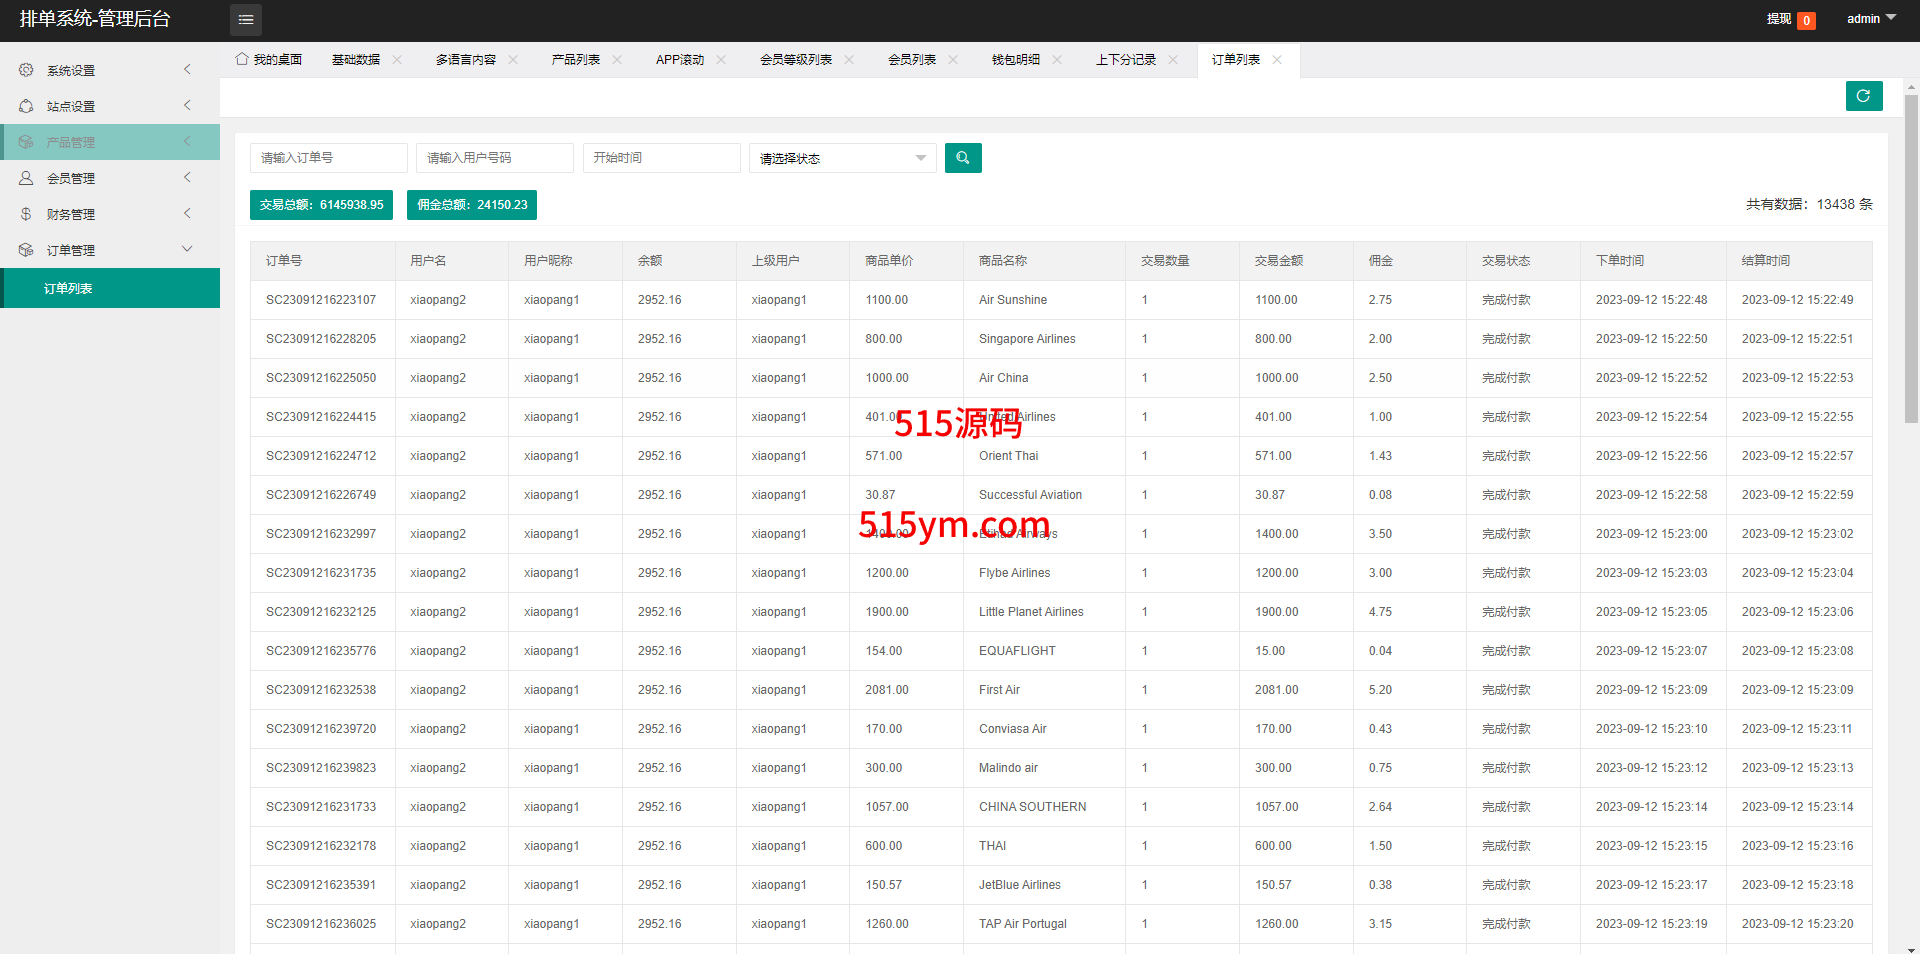The image size is (1920, 954).
Task: Close the 订单列表 tab
Action: [x=1277, y=60]
